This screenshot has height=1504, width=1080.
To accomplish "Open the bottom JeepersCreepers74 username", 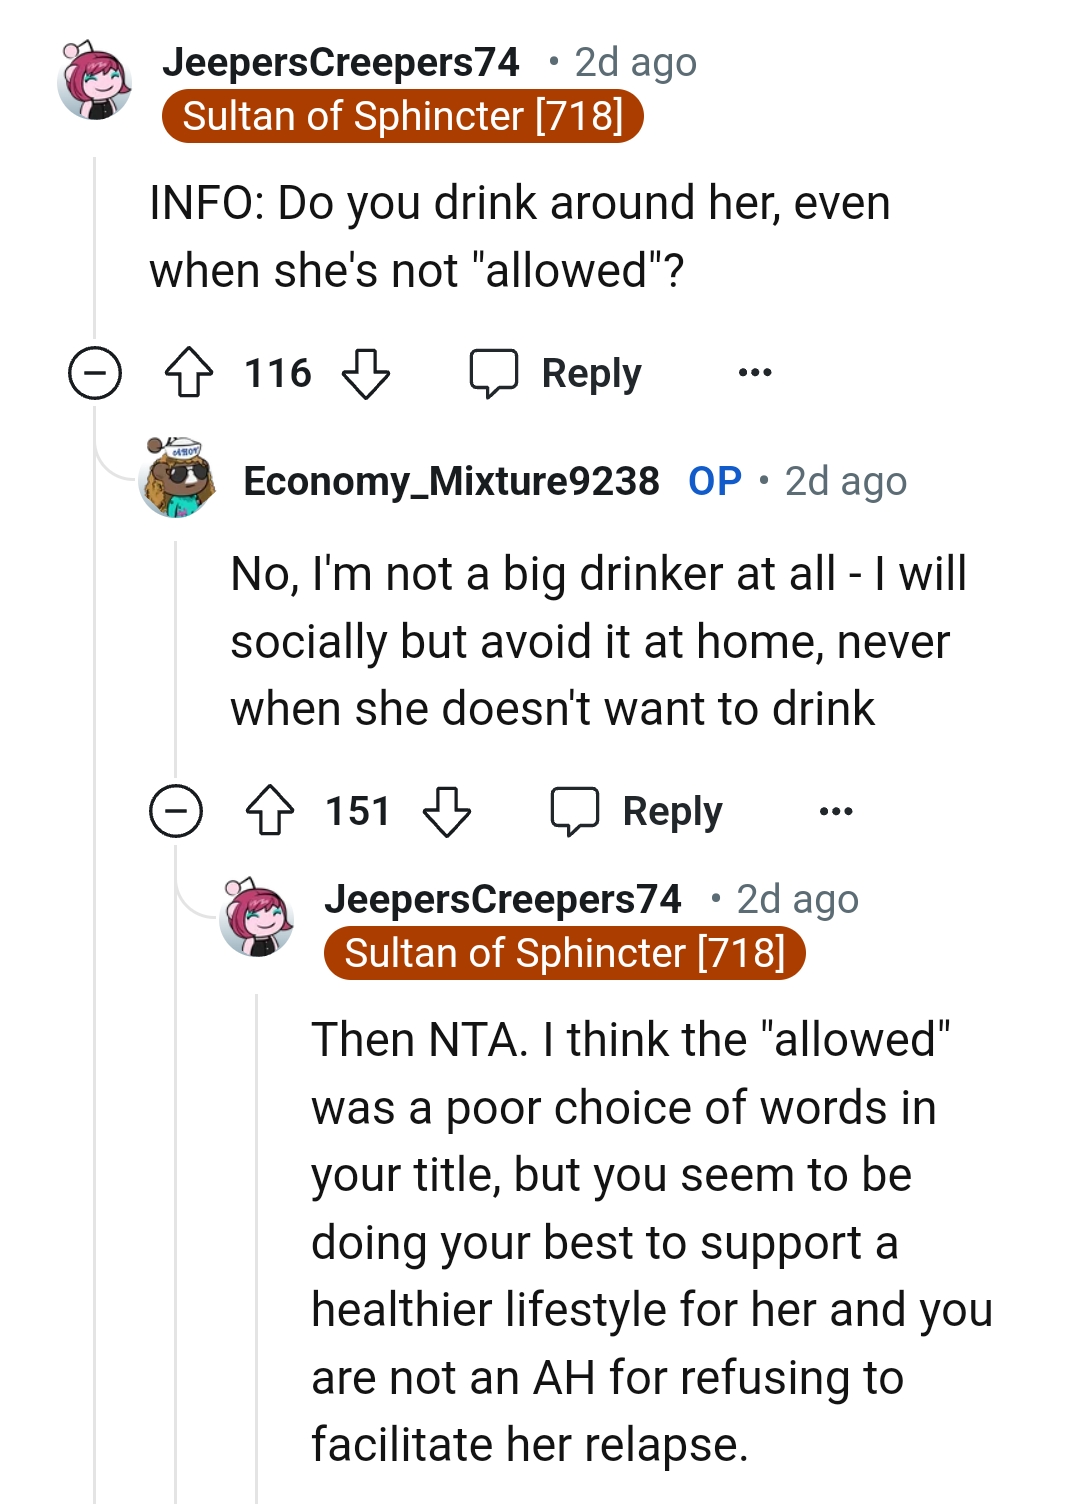I will coord(506,898).
